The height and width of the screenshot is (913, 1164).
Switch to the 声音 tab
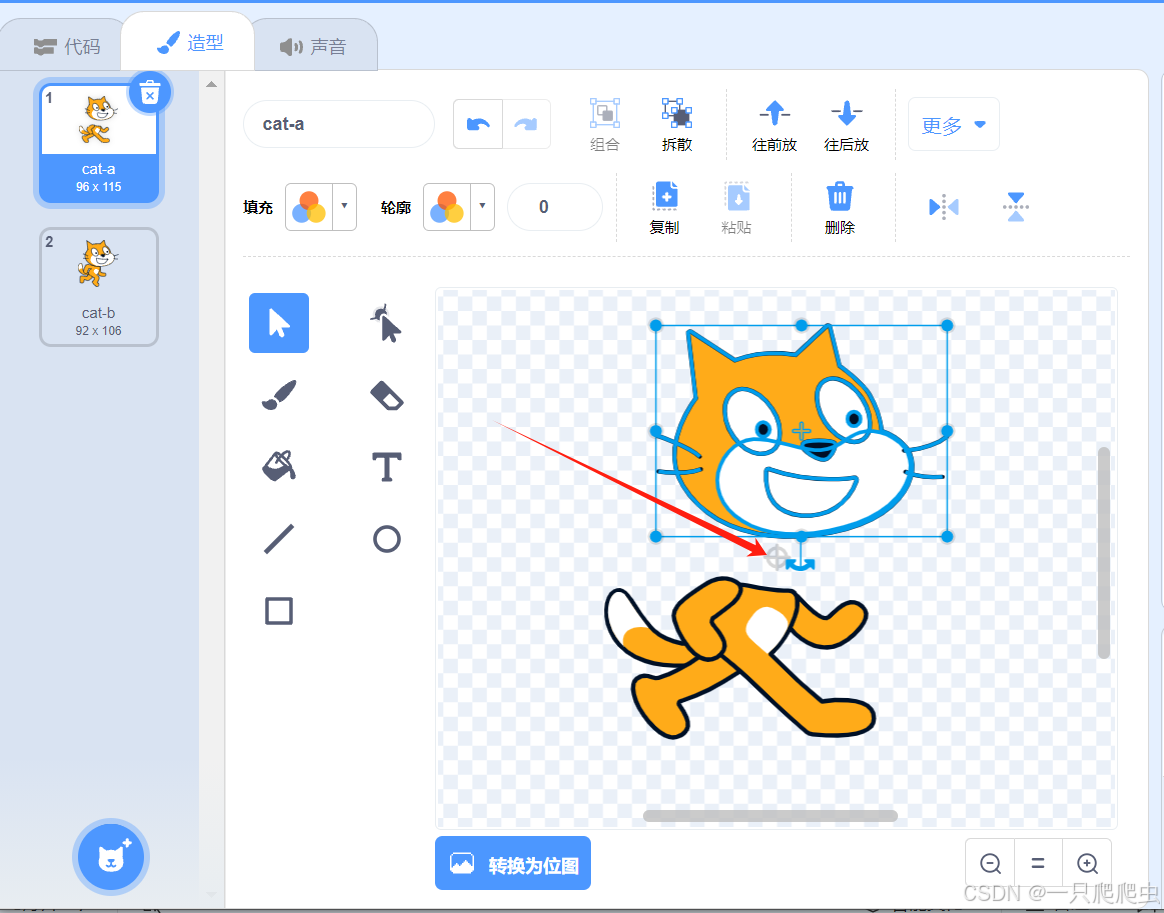pos(314,47)
